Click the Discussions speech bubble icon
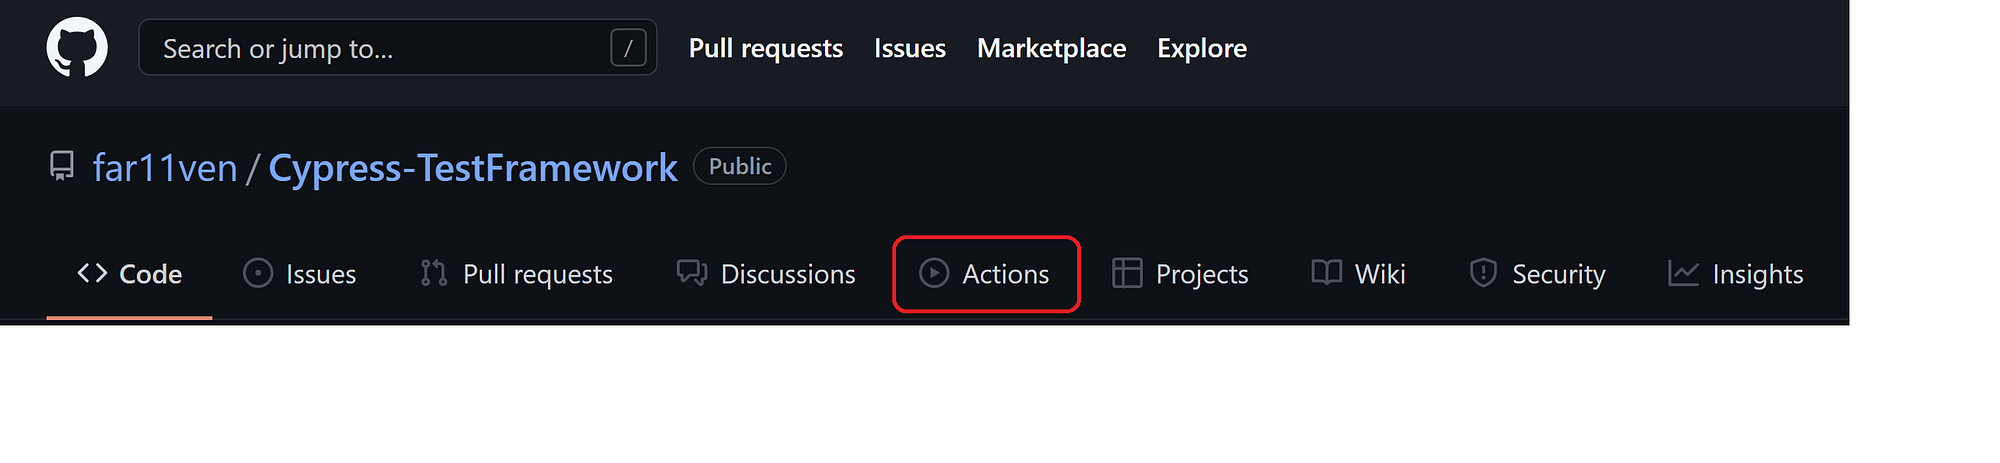This screenshot has width=2000, height=463. coord(692,273)
